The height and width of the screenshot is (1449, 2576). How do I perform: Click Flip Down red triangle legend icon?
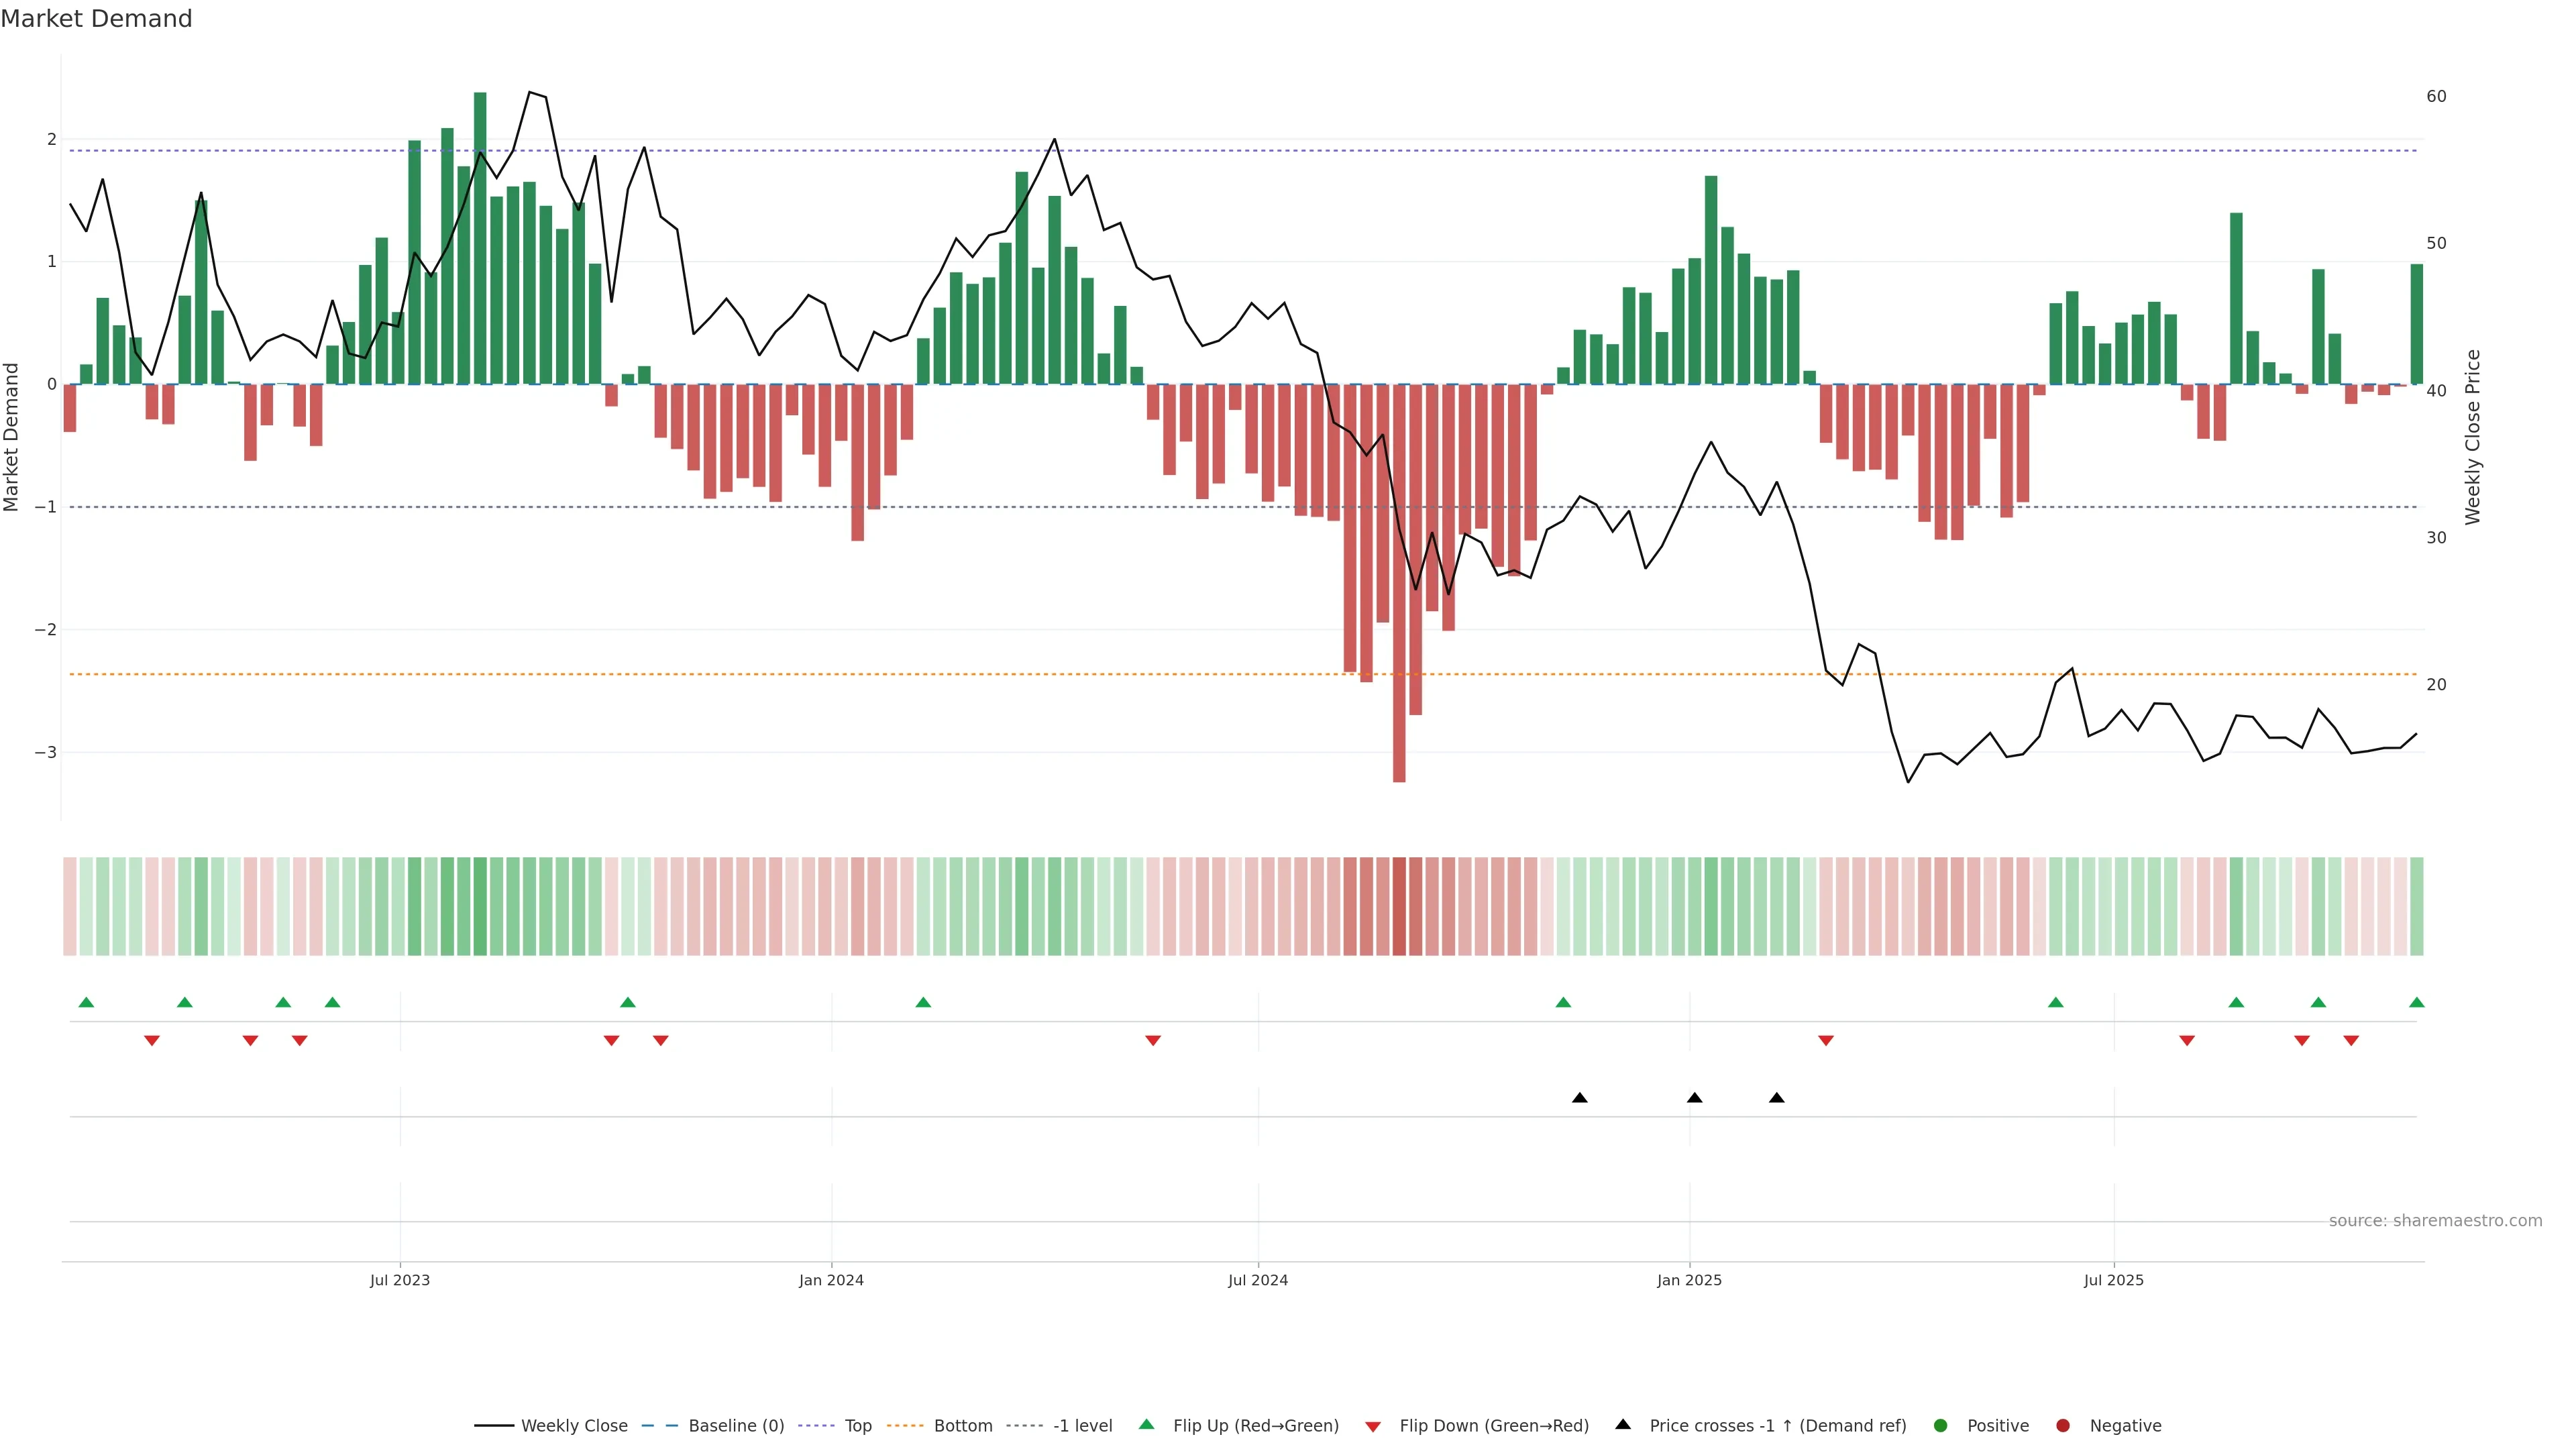tap(1373, 1427)
